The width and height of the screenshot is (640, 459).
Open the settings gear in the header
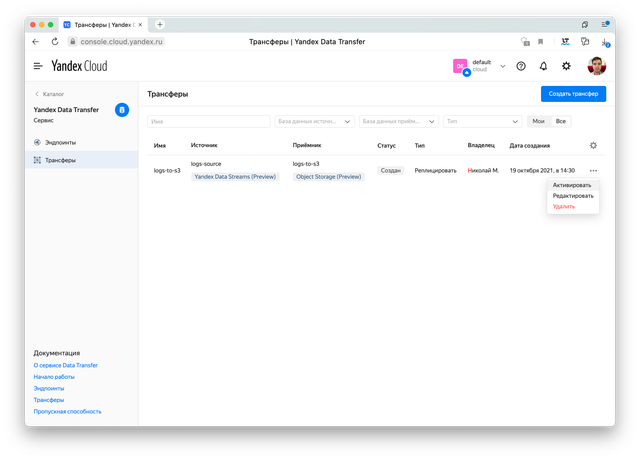click(x=566, y=66)
